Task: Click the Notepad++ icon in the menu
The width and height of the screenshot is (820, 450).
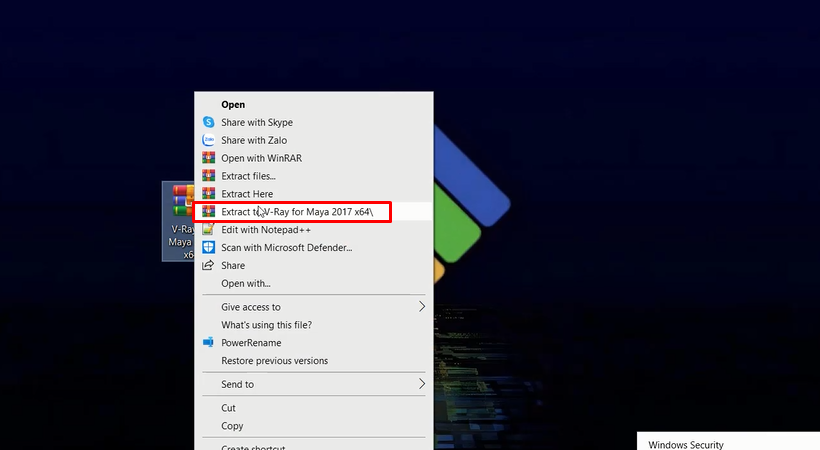Action: pos(209,230)
